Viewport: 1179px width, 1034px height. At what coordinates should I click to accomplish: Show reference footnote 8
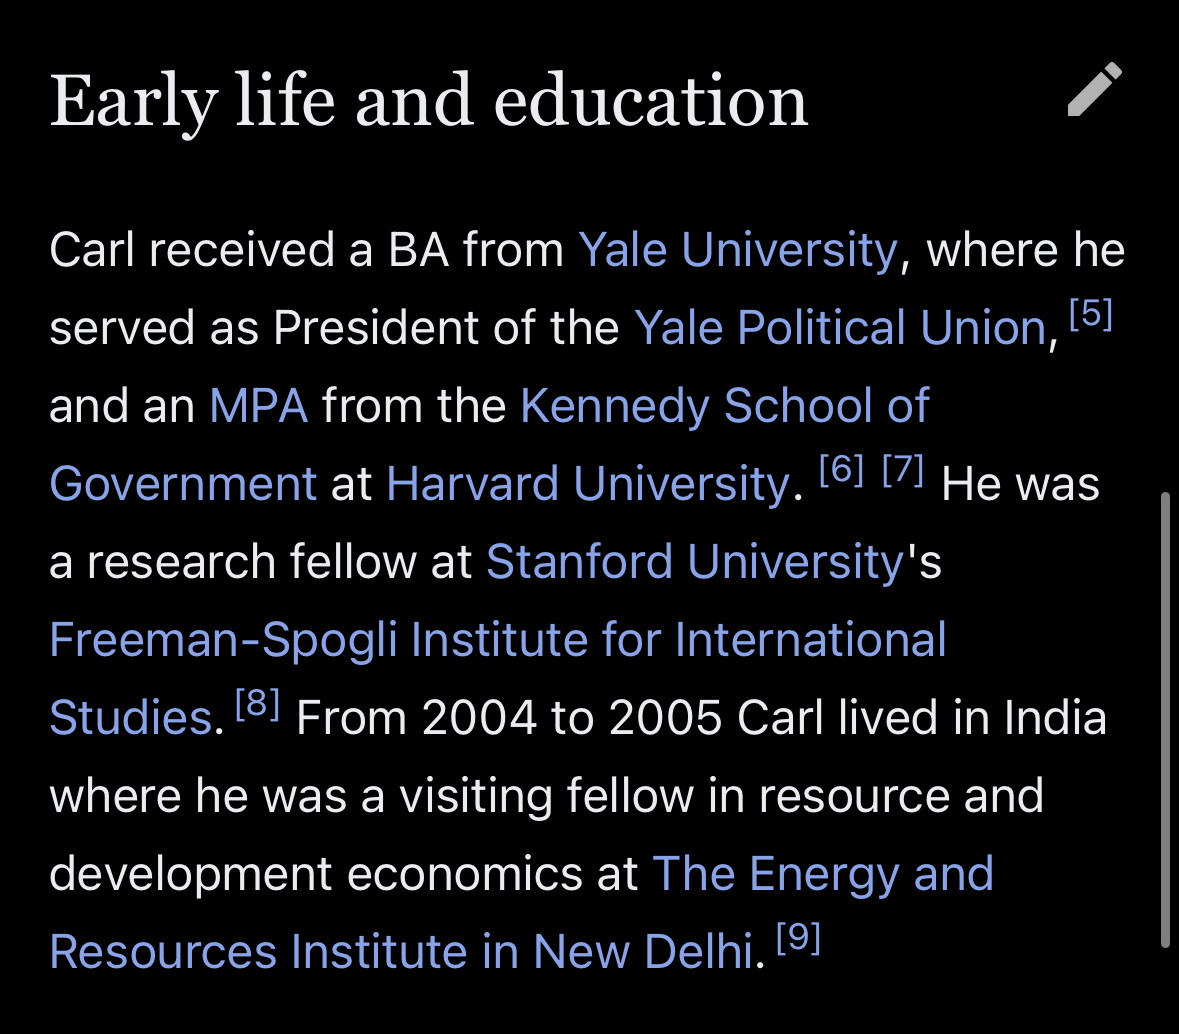pyautogui.click(x=258, y=706)
